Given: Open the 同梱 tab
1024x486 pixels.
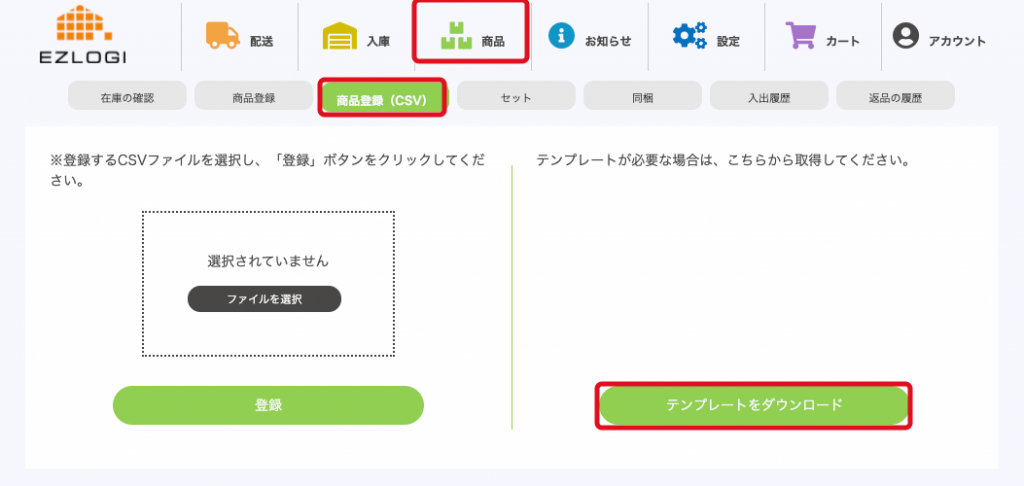Looking at the screenshot, I should click(x=643, y=98).
